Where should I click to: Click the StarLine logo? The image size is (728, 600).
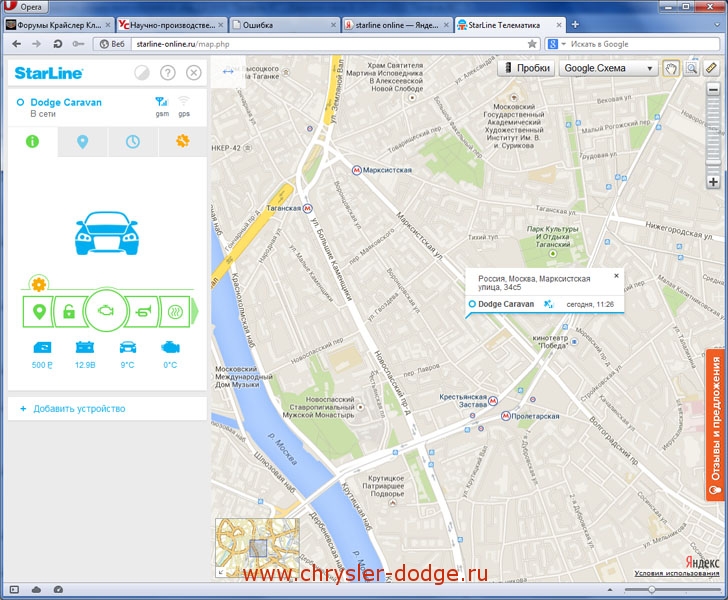point(49,73)
